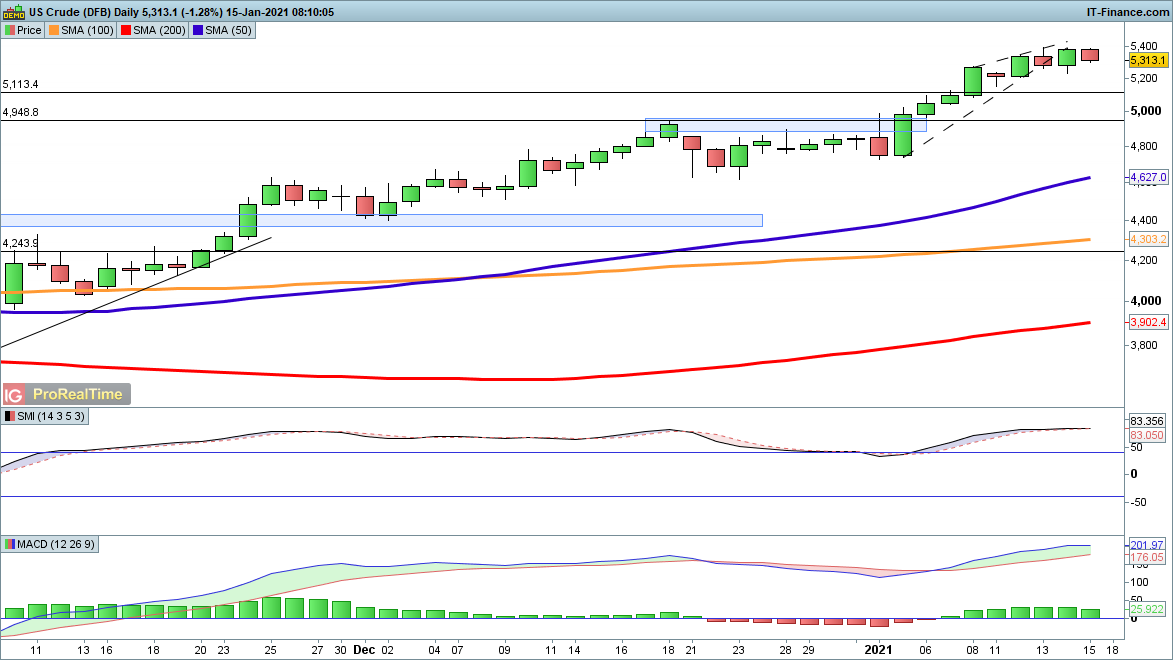The width and height of the screenshot is (1173, 660).
Task: Click the 2021 year marker on time axis
Action: coord(878,649)
